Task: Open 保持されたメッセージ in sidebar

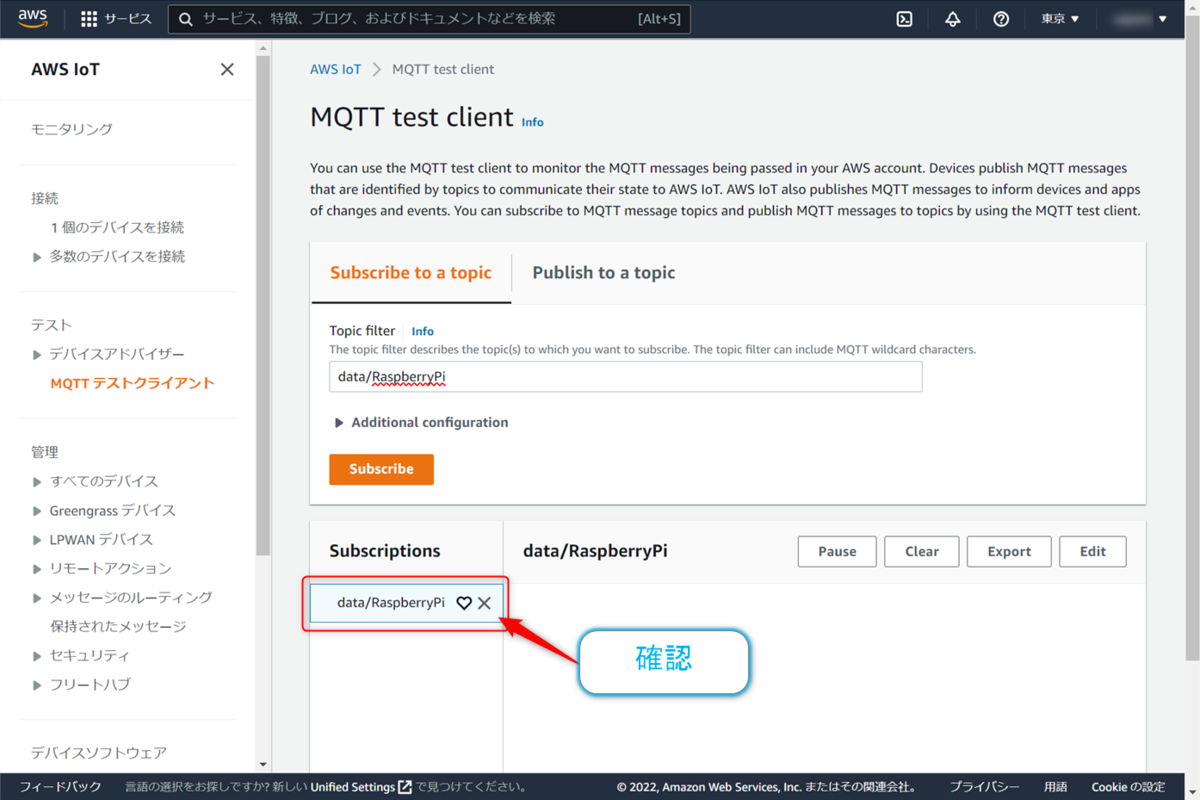Action: 118,626
